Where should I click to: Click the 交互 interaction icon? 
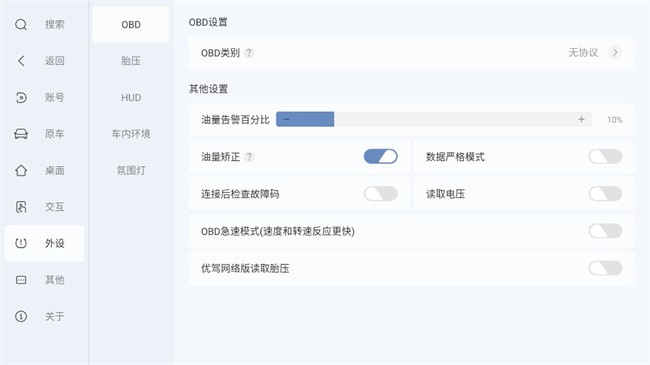21,207
